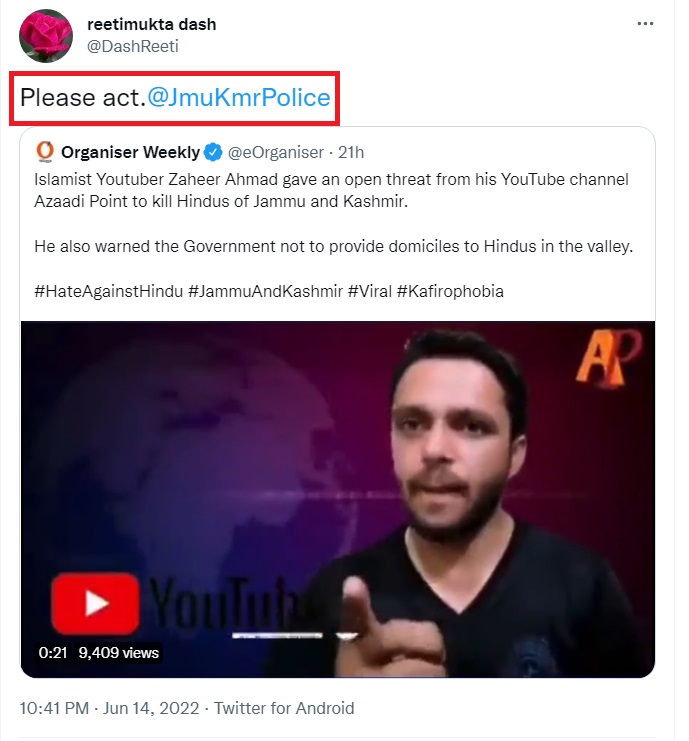
Task: Open the #Kafirophobia hashtag
Action: (x=450, y=291)
